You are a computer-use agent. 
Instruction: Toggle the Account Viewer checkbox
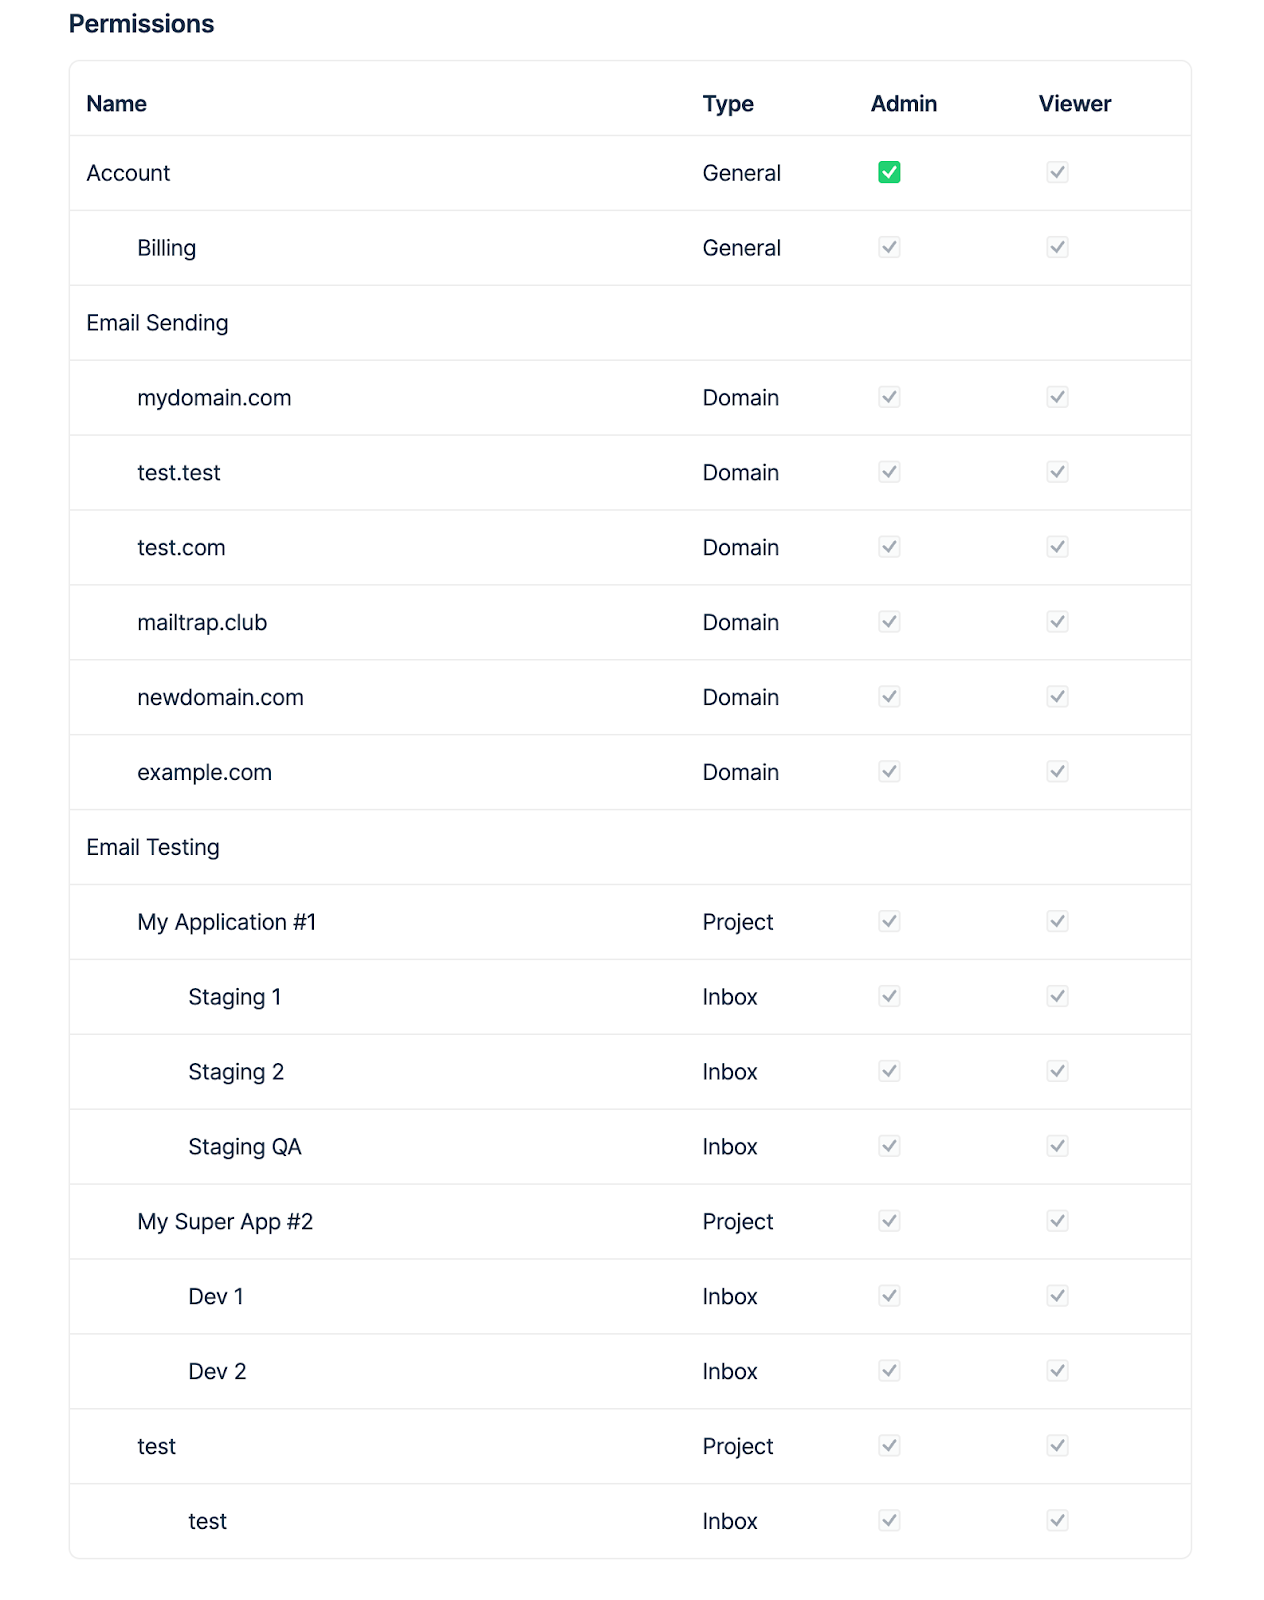(x=1057, y=172)
